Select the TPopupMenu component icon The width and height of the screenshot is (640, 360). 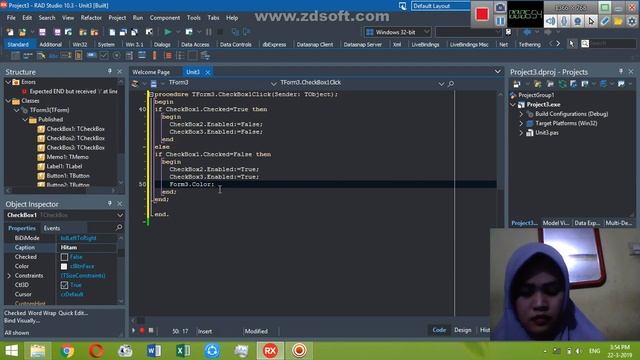coord(41,56)
